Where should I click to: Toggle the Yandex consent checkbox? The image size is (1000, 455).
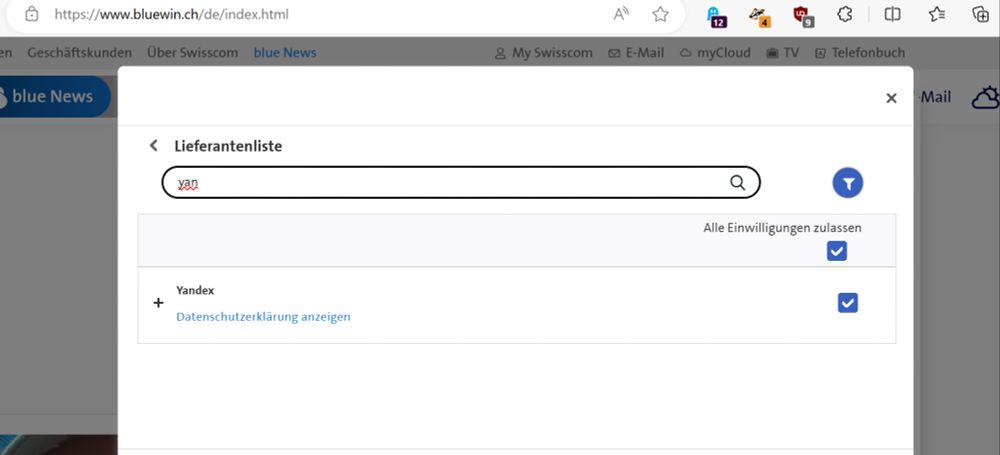[848, 302]
